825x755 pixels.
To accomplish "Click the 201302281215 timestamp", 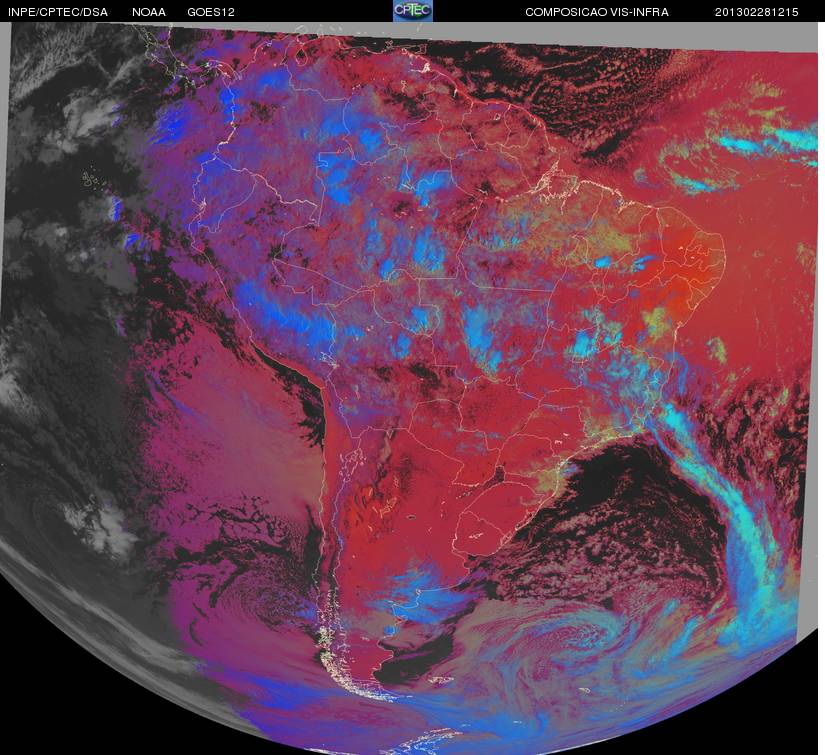I will pyautogui.click(x=756, y=12).
